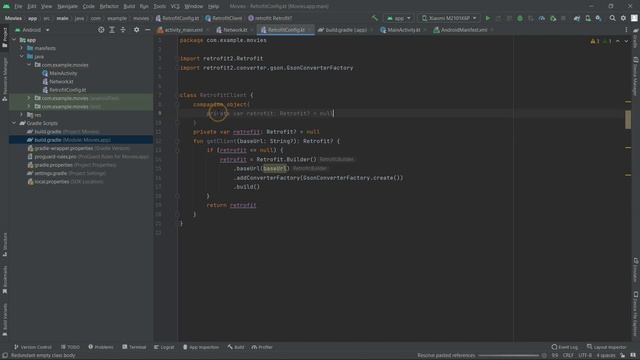Hide the Project panel with minus icon
Screen dimensions: 640x360
pos(147,30)
